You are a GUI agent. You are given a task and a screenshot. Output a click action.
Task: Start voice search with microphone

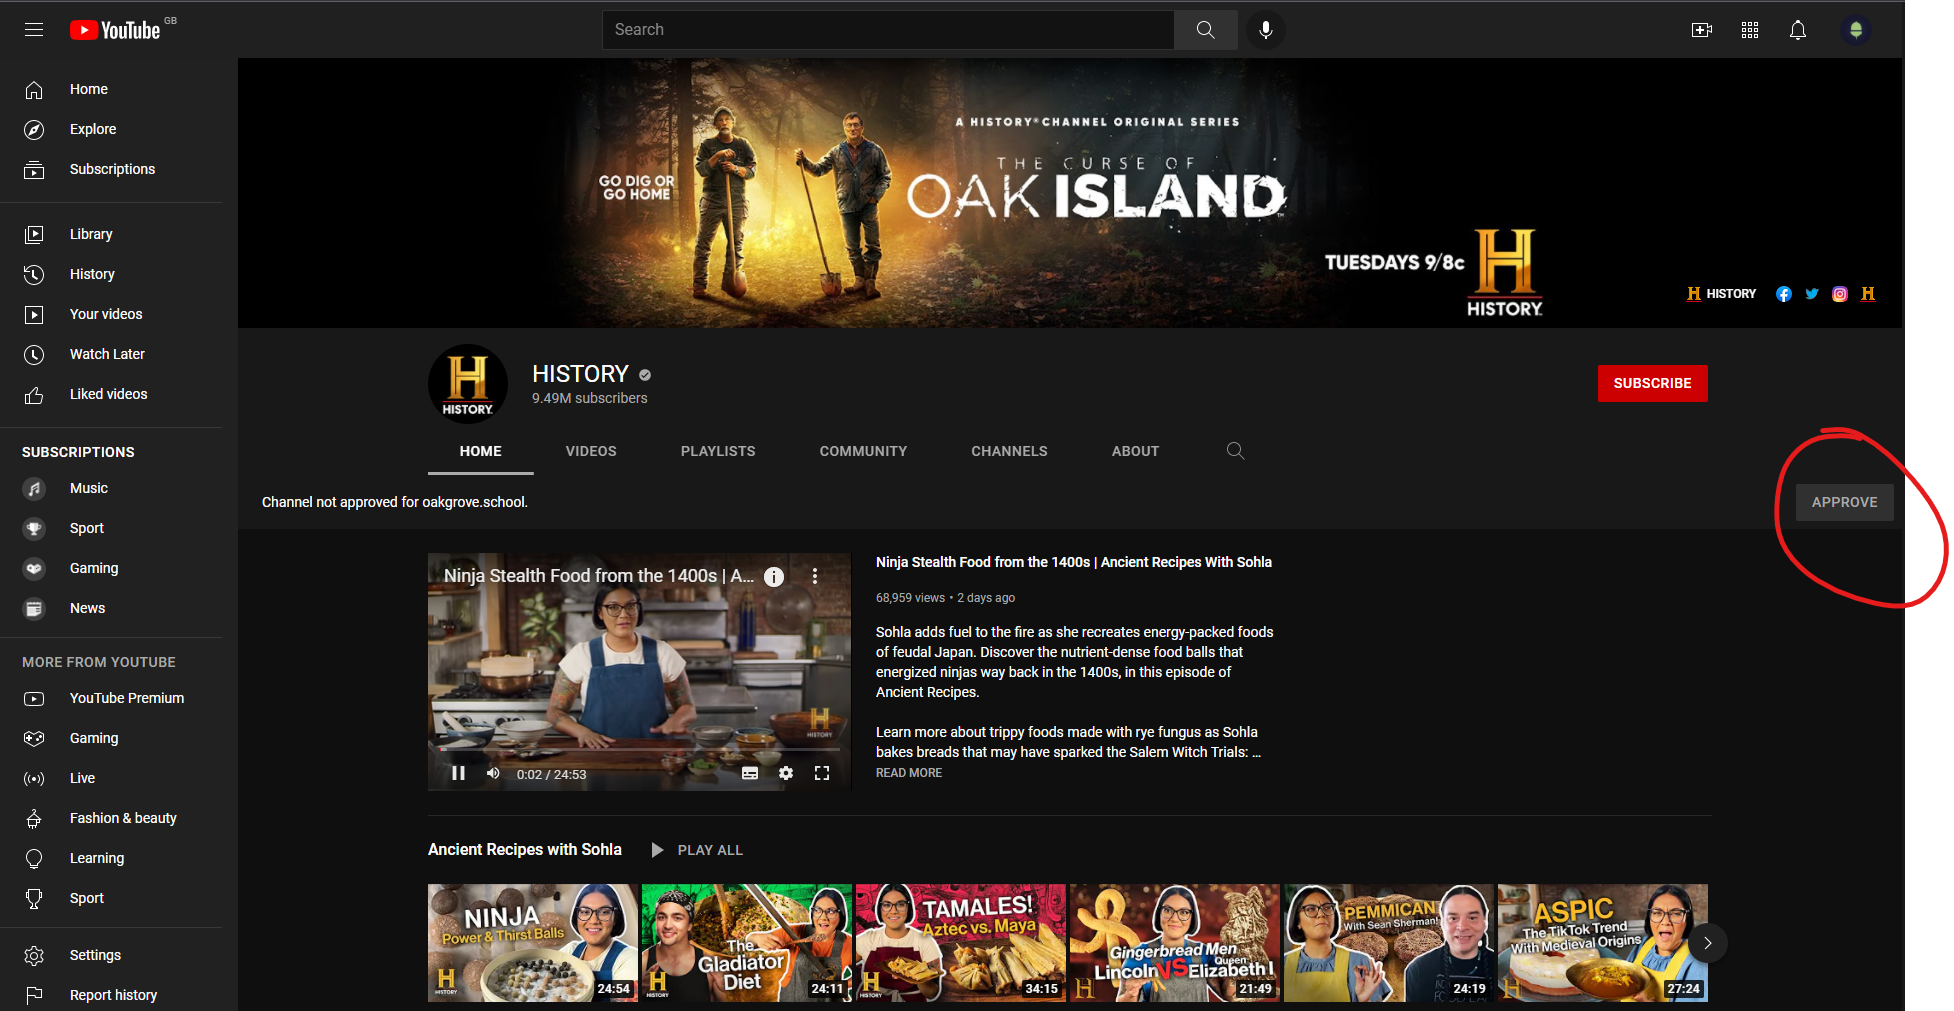click(1266, 30)
